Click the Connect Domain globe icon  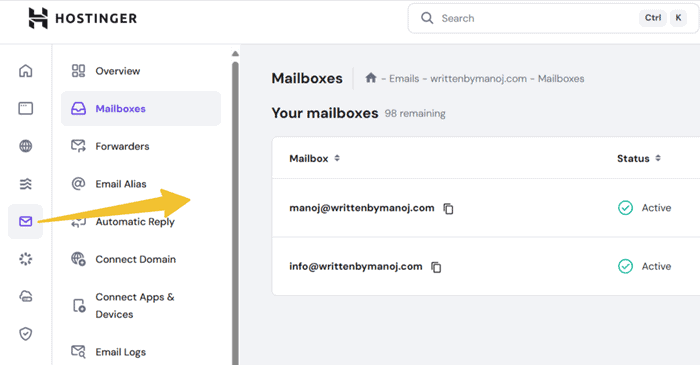[78, 259]
